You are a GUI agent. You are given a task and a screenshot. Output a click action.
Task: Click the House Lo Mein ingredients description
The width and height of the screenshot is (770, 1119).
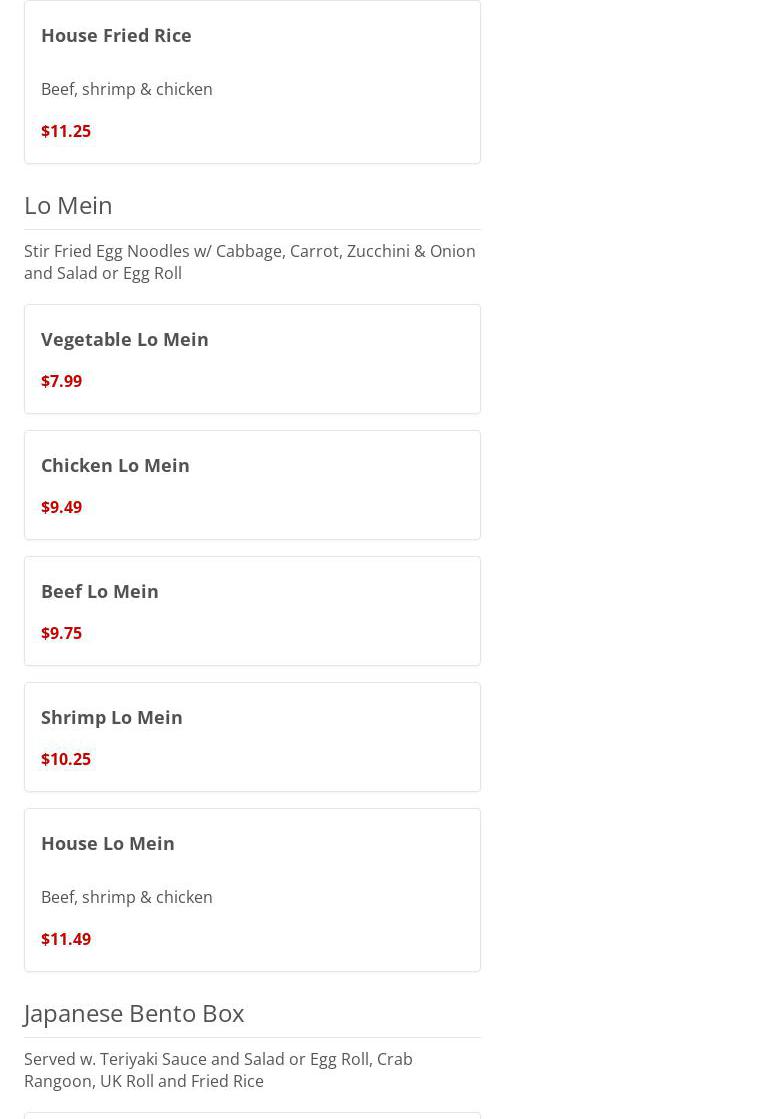127,897
